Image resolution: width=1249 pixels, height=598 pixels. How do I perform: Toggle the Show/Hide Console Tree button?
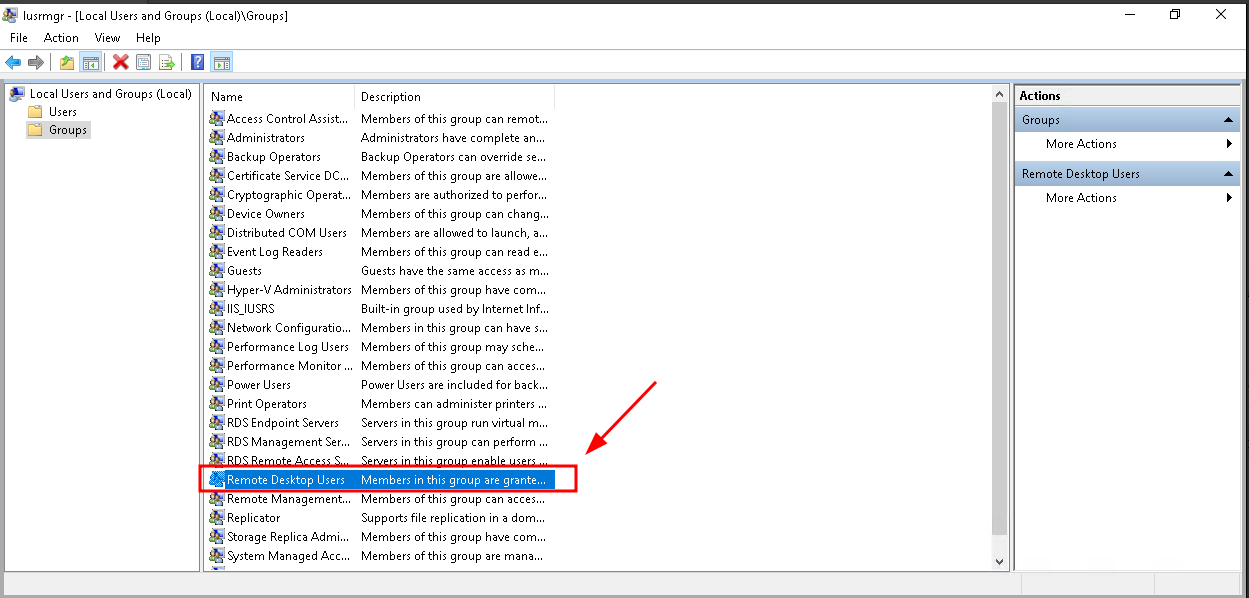pos(91,63)
